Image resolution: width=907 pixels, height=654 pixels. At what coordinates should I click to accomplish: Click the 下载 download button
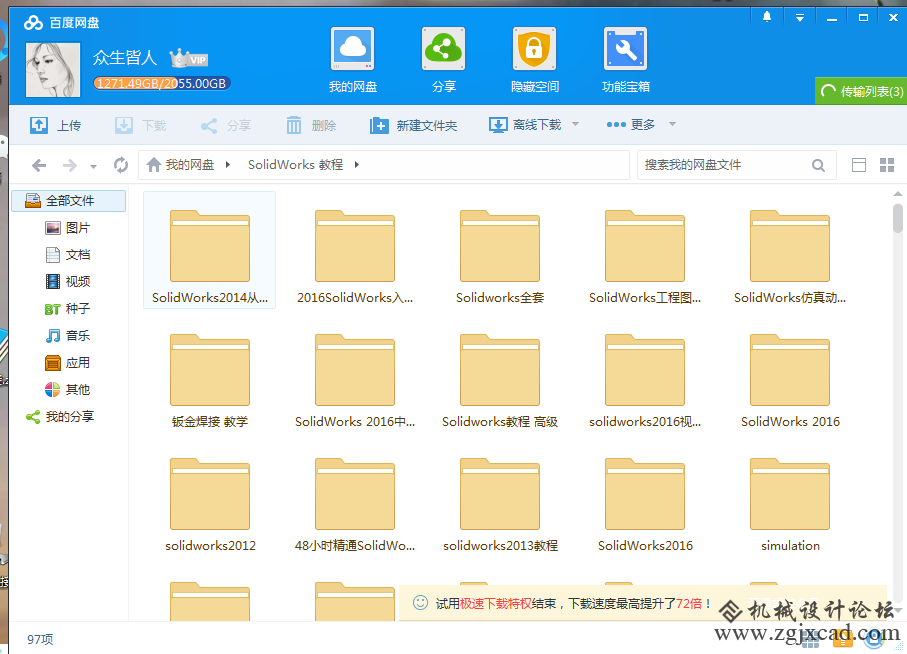pos(141,125)
